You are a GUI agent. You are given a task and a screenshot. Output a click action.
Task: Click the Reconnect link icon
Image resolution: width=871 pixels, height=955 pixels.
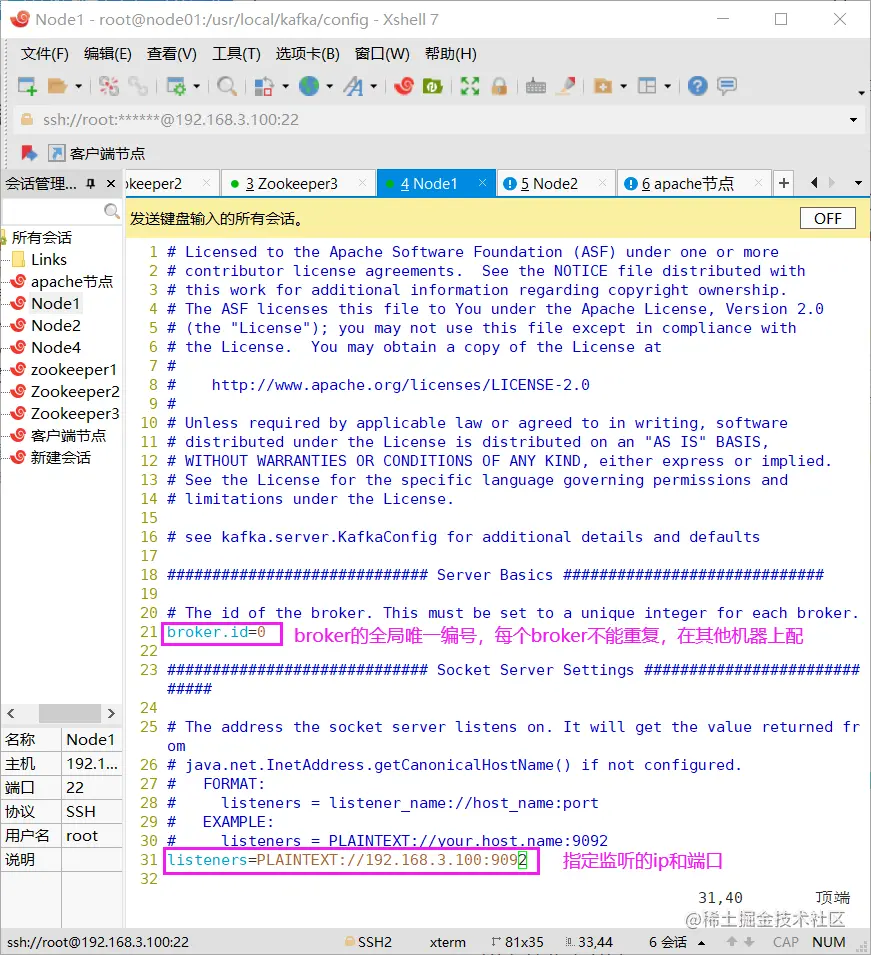coord(138,86)
